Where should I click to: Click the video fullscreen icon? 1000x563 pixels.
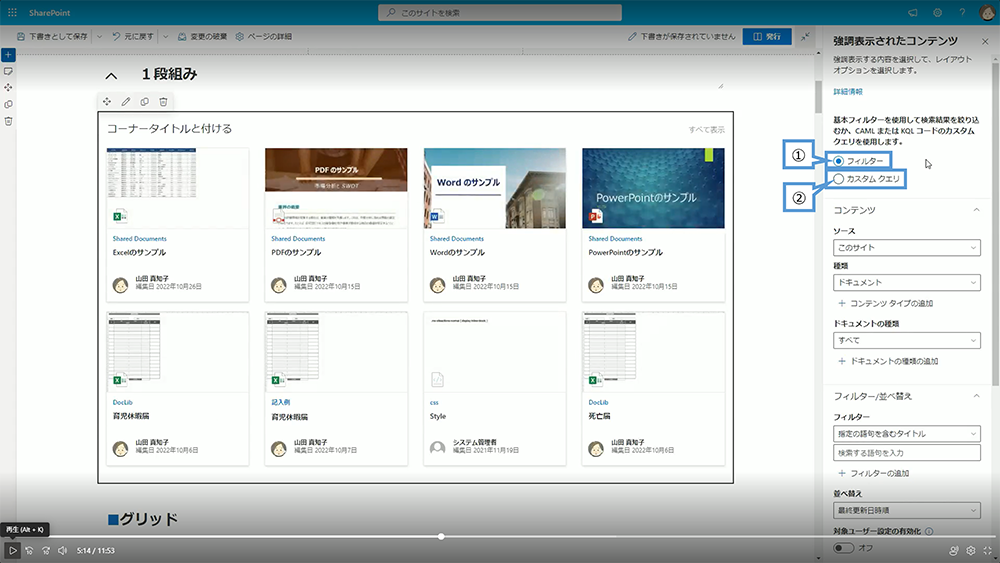click(x=987, y=550)
